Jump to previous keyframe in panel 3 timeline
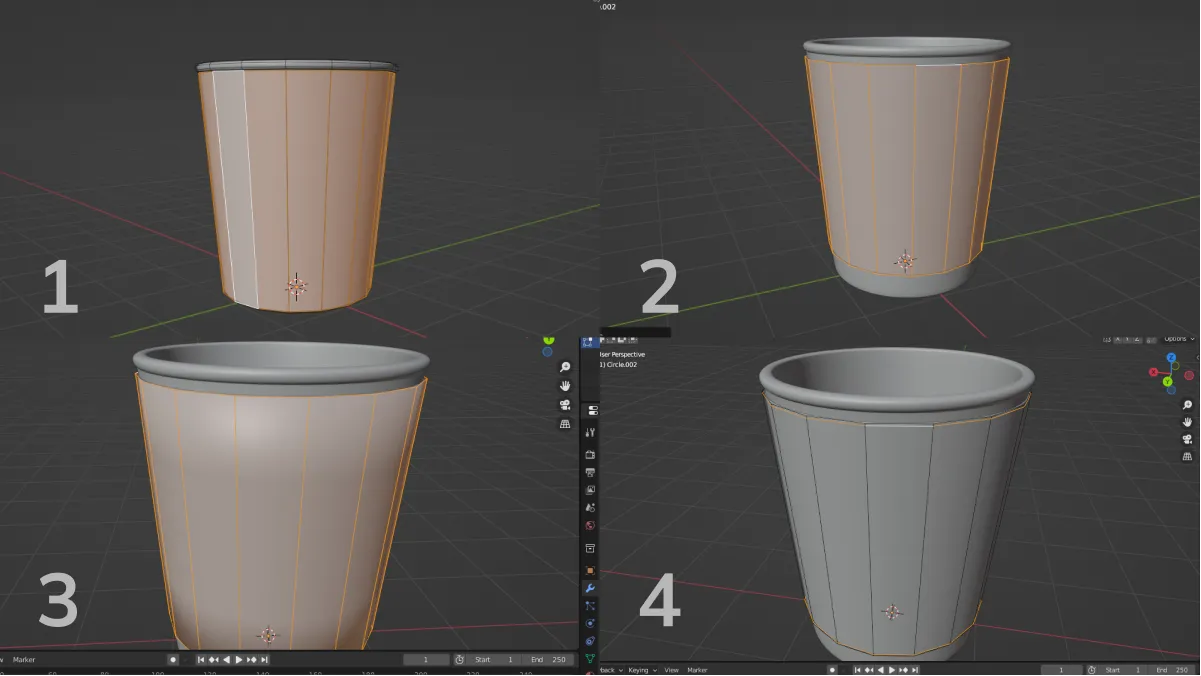Screen dimensions: 1201x676 click(214, 660)
